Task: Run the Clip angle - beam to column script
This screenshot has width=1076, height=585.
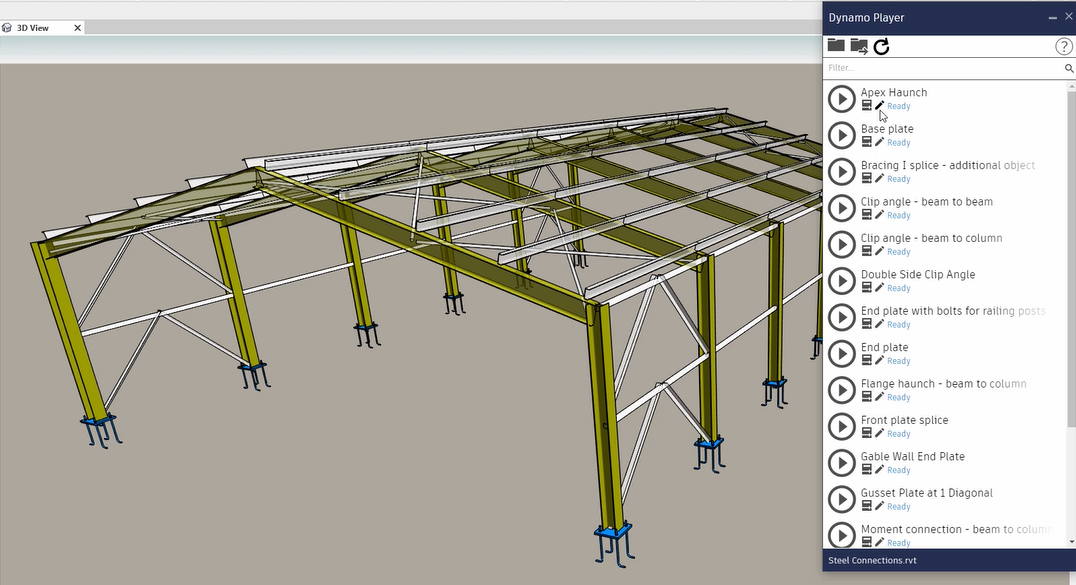Action: click(x=842, y=244)
